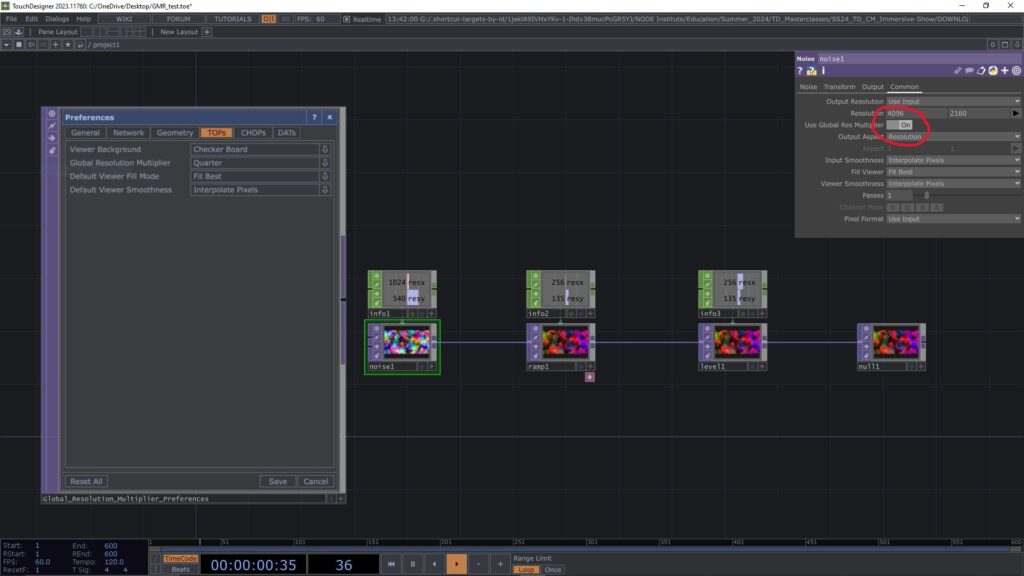The image size is (1024, 576).
Task: Enable Loop range limit mode
Action: (x=526, y=570)
